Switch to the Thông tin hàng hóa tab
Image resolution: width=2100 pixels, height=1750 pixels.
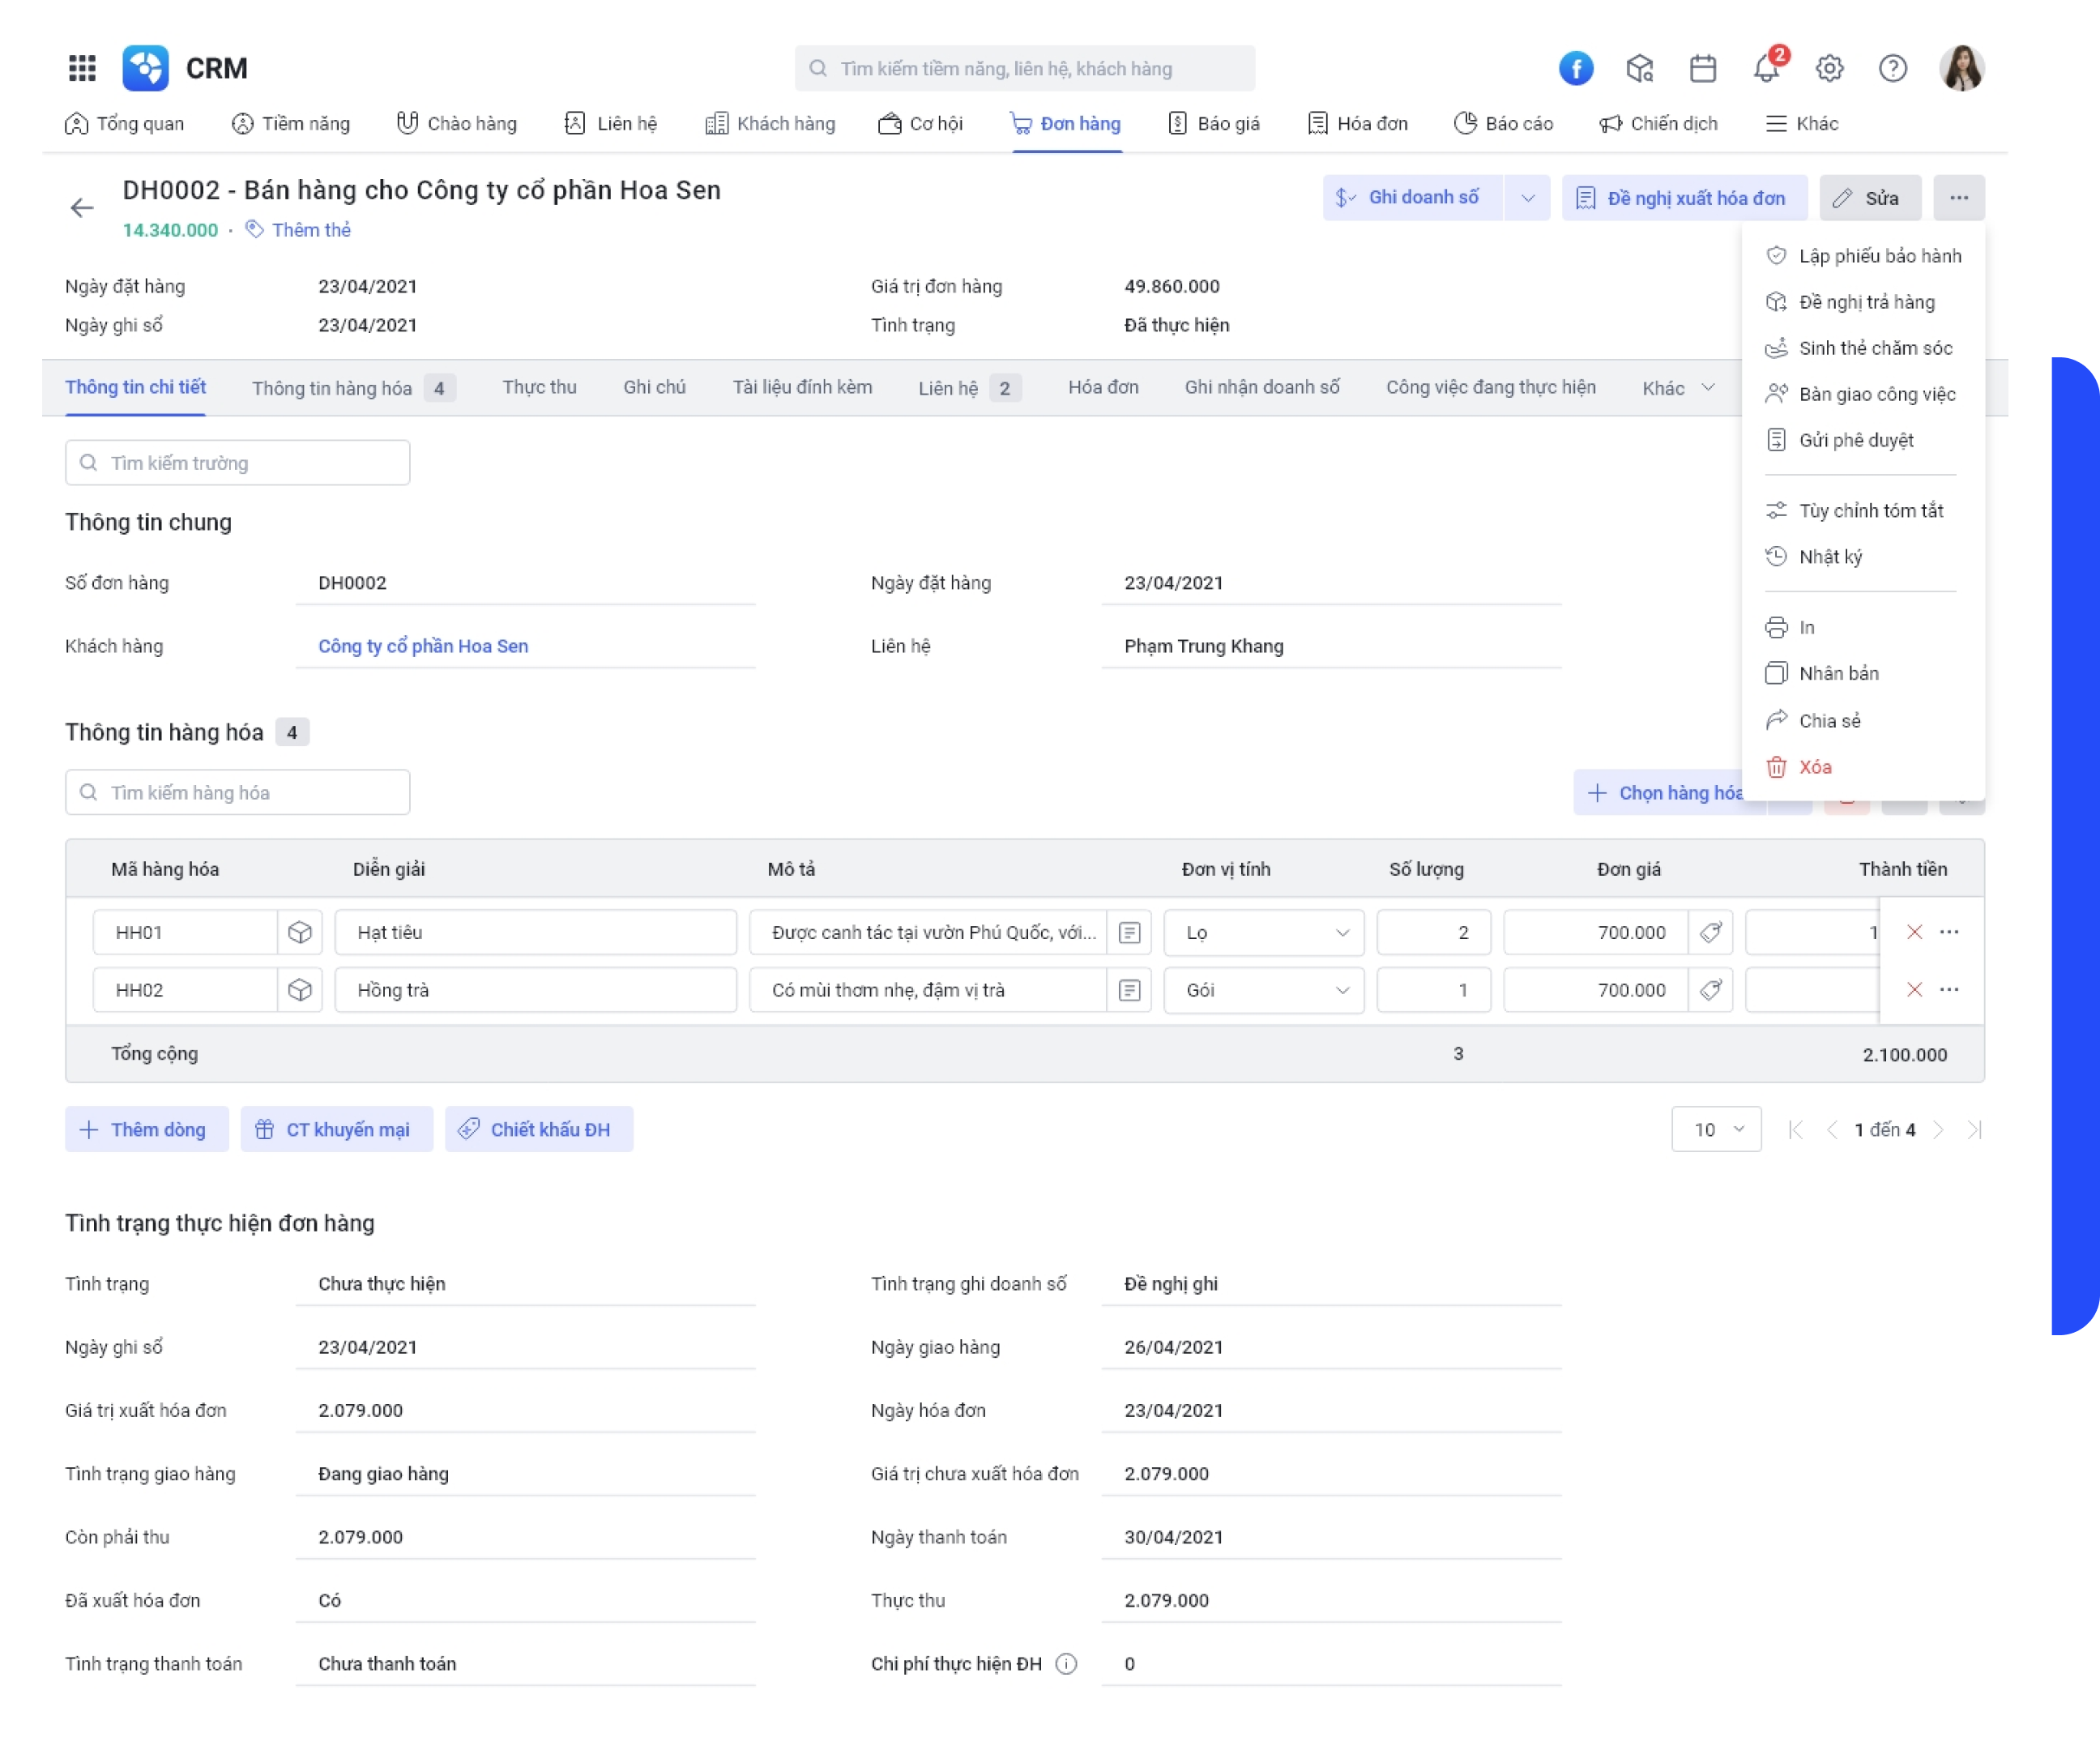click(334, 388)
